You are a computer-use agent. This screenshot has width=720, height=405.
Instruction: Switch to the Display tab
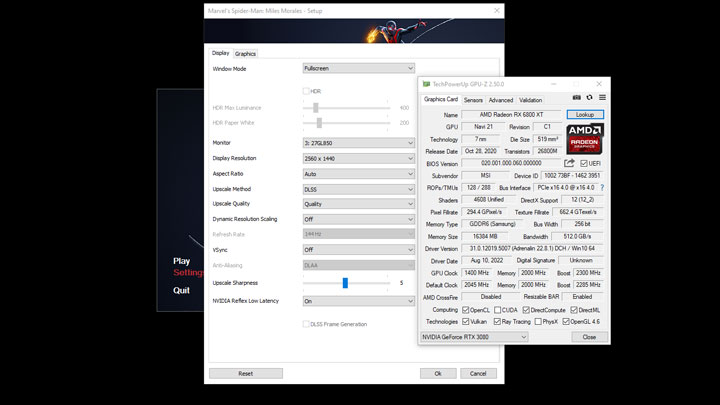pyautogui.click(x=220, y=53)
